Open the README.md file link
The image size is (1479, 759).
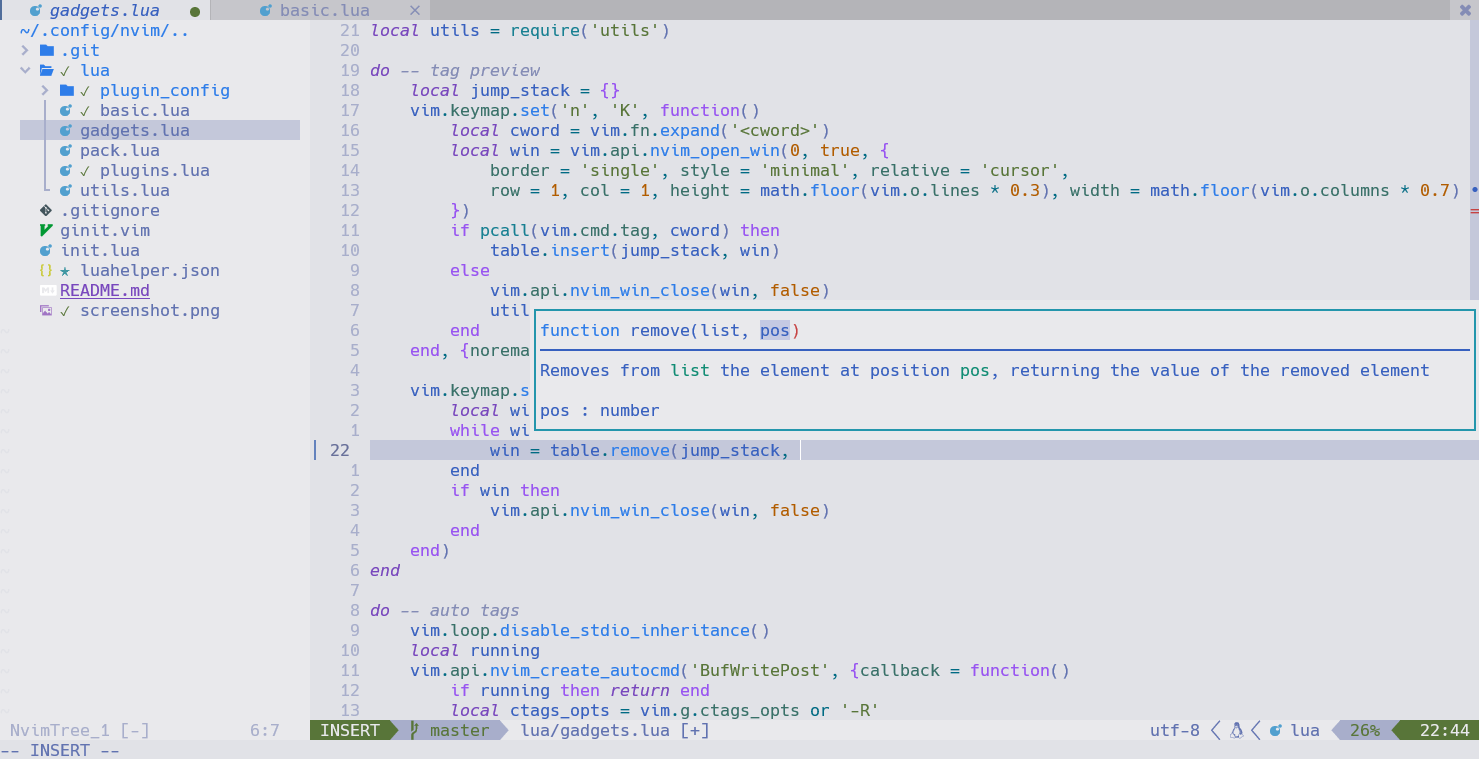point(105,290)
